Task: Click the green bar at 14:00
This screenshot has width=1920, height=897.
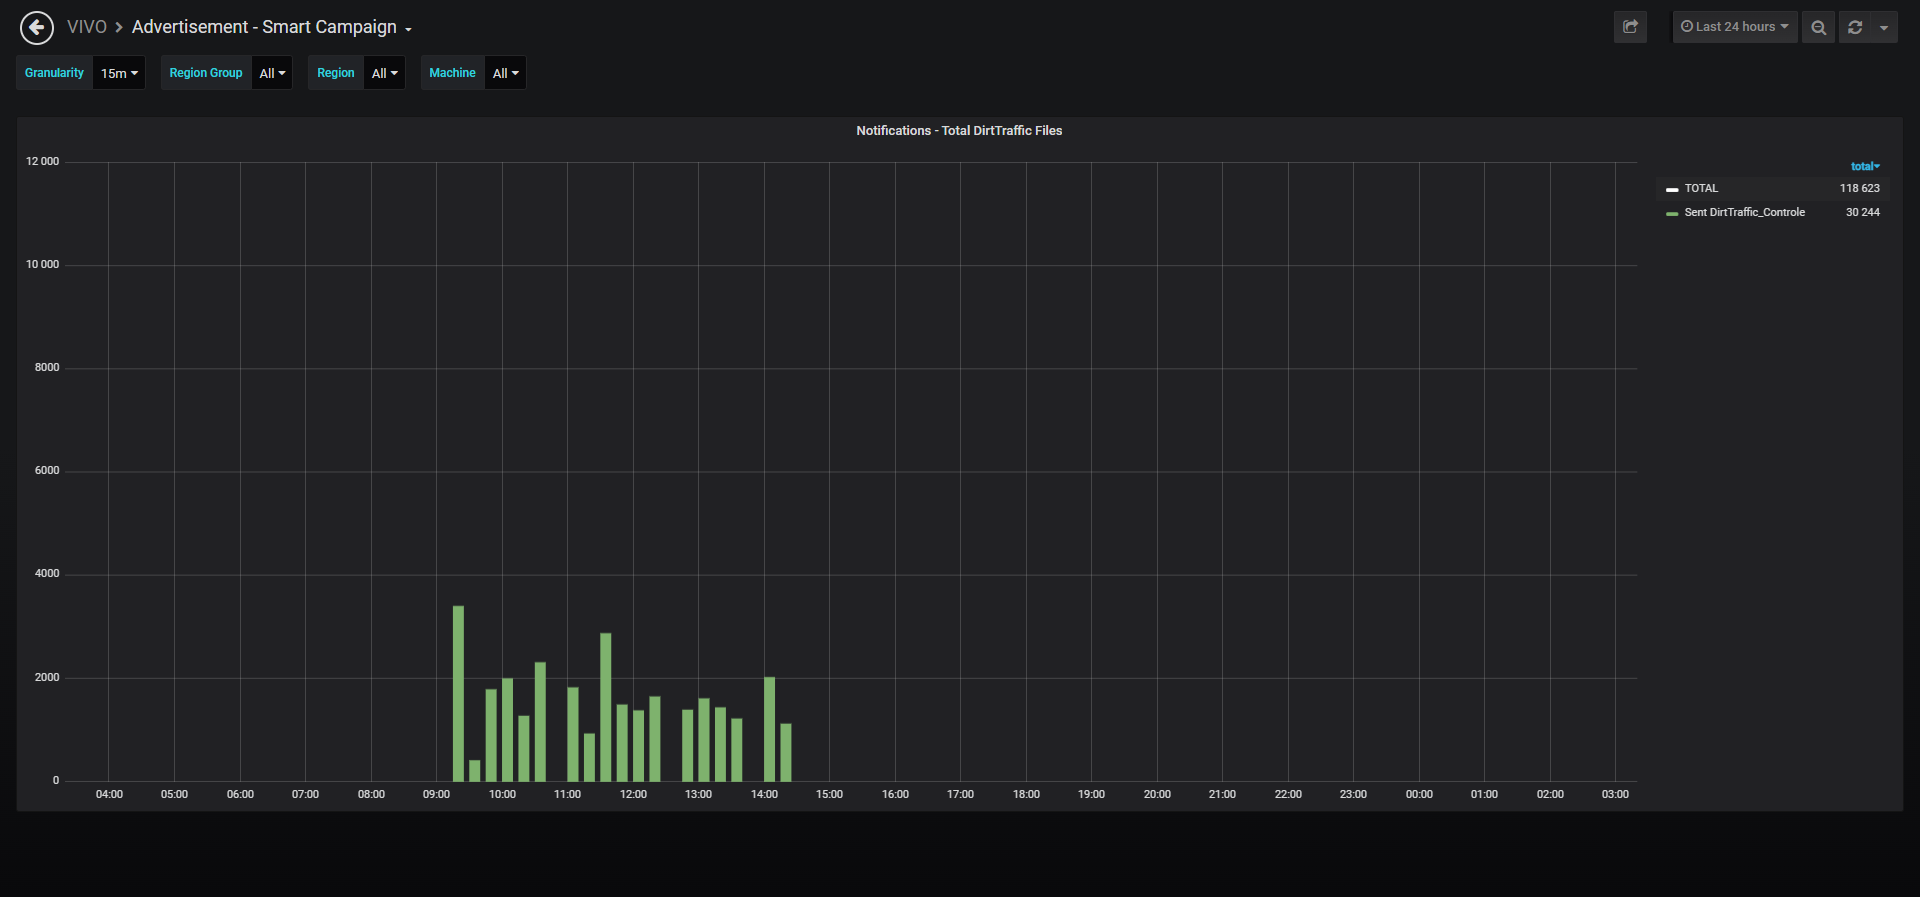Action: point(769,729)
